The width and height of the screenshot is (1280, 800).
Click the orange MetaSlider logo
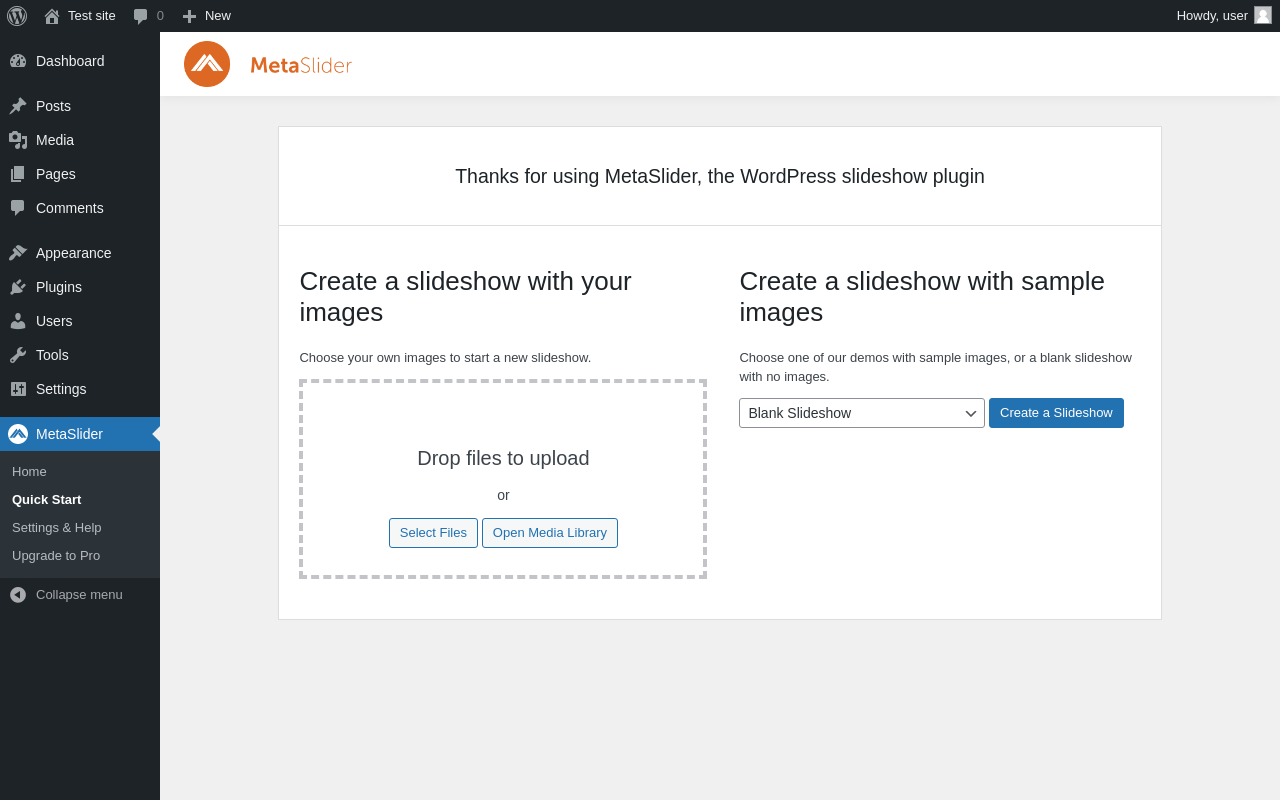[207, 64]
